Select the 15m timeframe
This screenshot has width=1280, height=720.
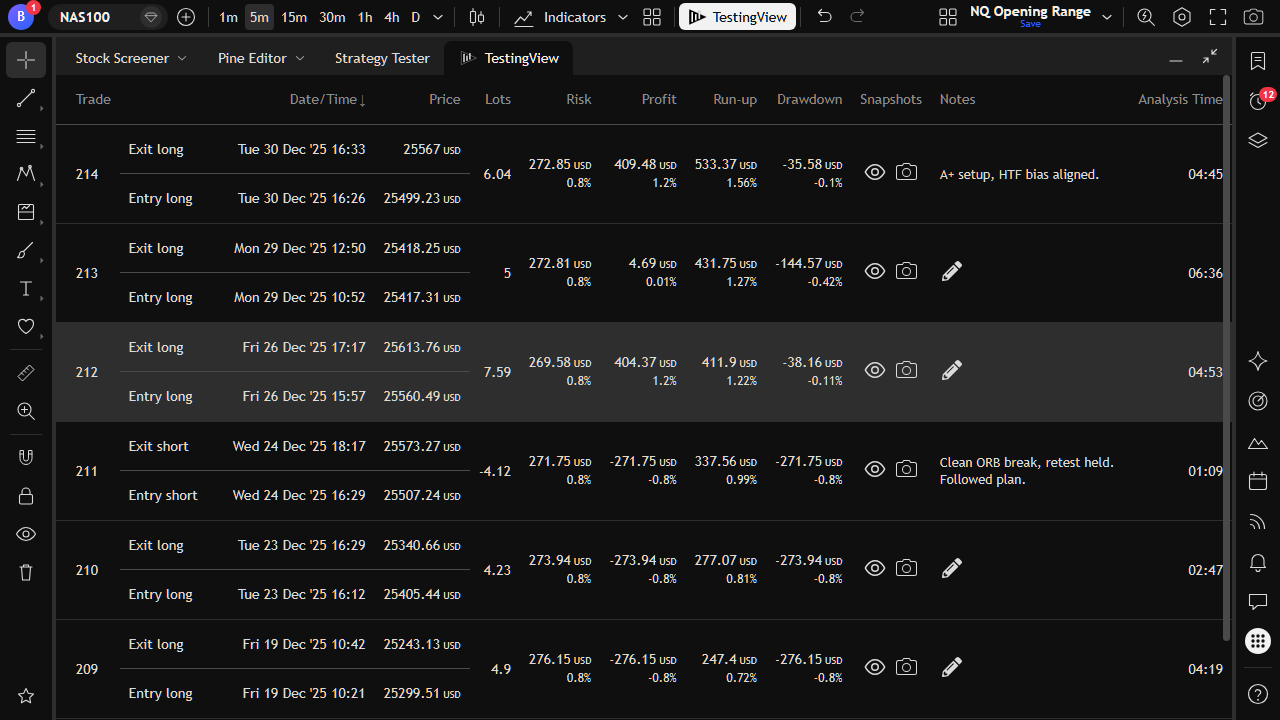294,17
